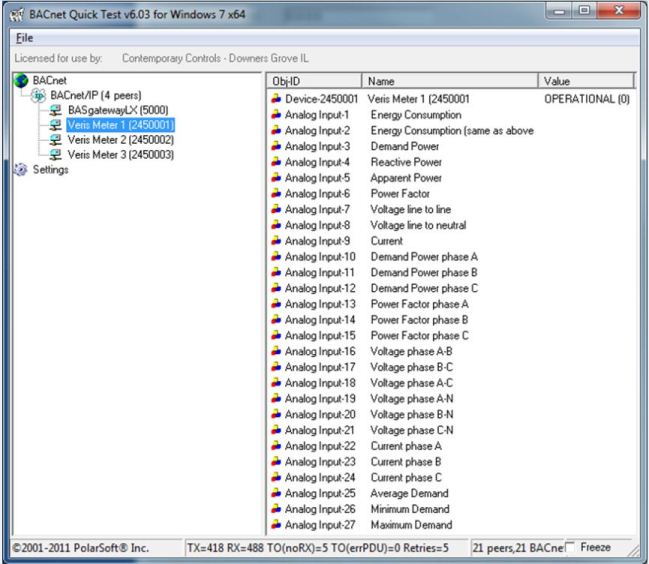Image resolution: width=649 pixels, height=564 pixels.
Task: Click the Veris Meter 1 device icon in tree
Action: pyautogui.click(x=55, y=125)
